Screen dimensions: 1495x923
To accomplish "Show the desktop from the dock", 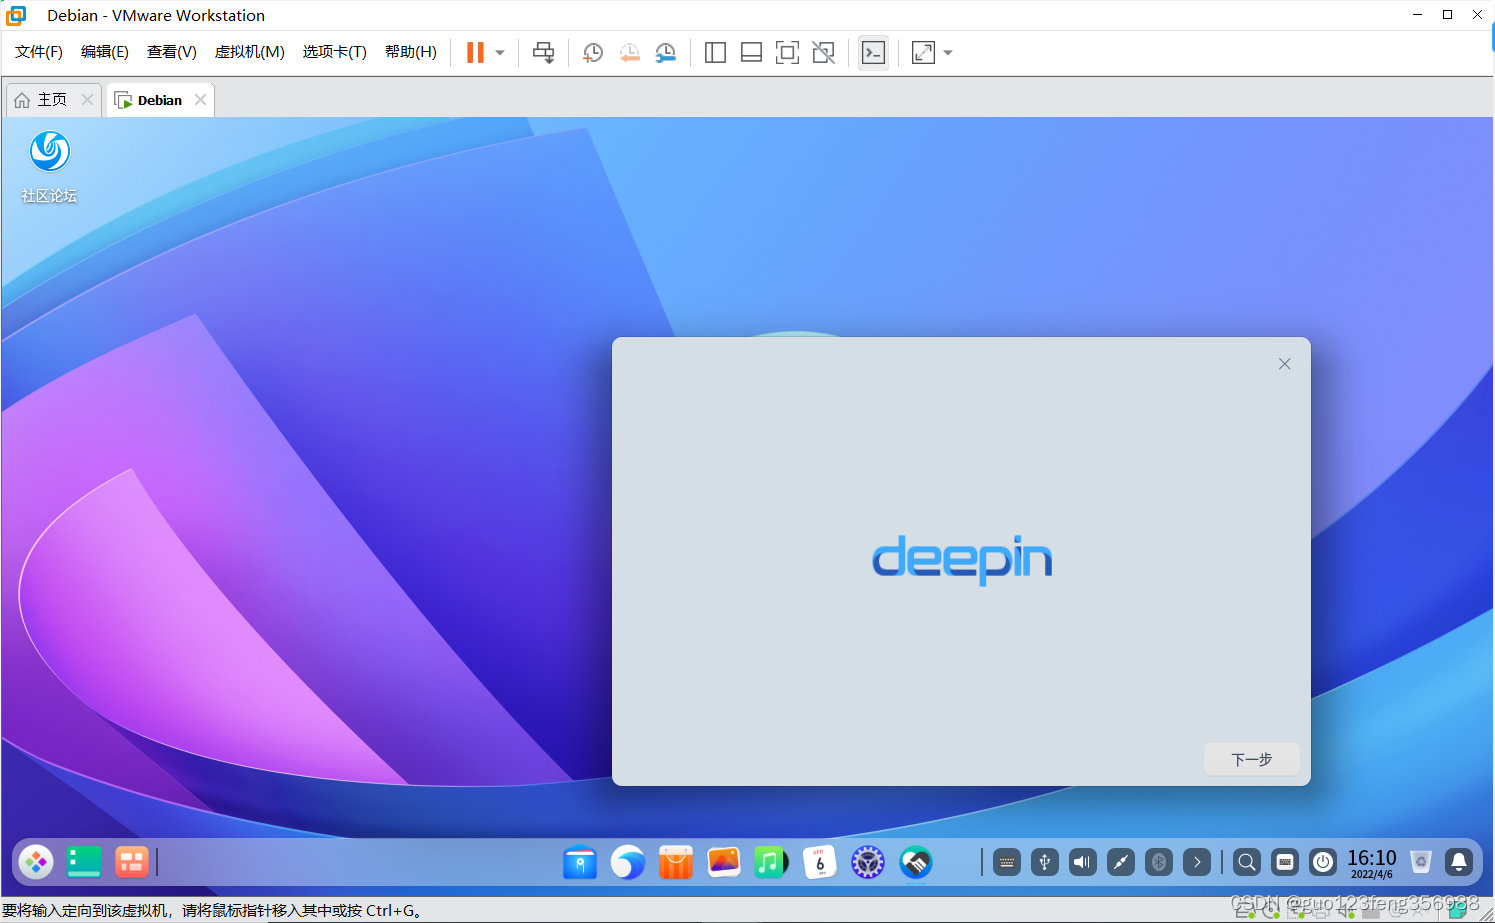I will (x=84, y=862).
